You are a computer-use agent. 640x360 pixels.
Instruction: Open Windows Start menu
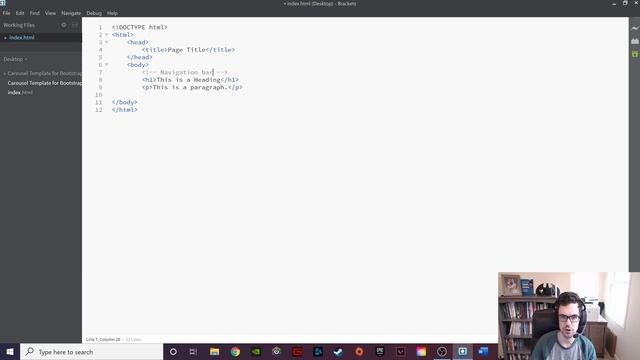click(x=10, y=352)
